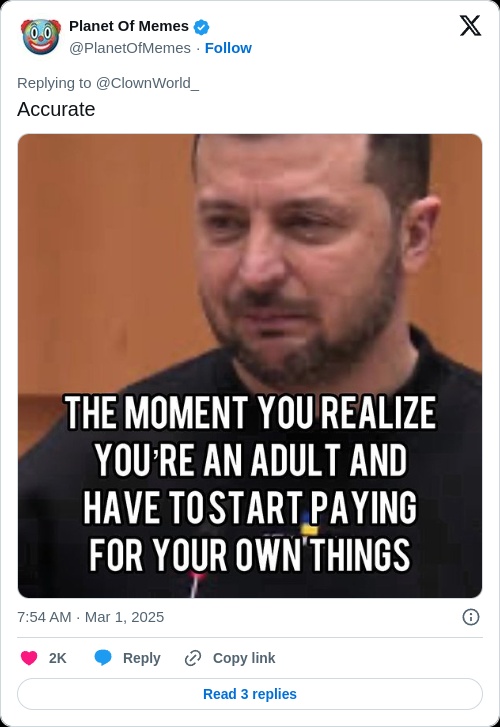
Task: Click the 7:54 AM Mar 1, 2025 timestamp
Action: click(x=90, y=617)
